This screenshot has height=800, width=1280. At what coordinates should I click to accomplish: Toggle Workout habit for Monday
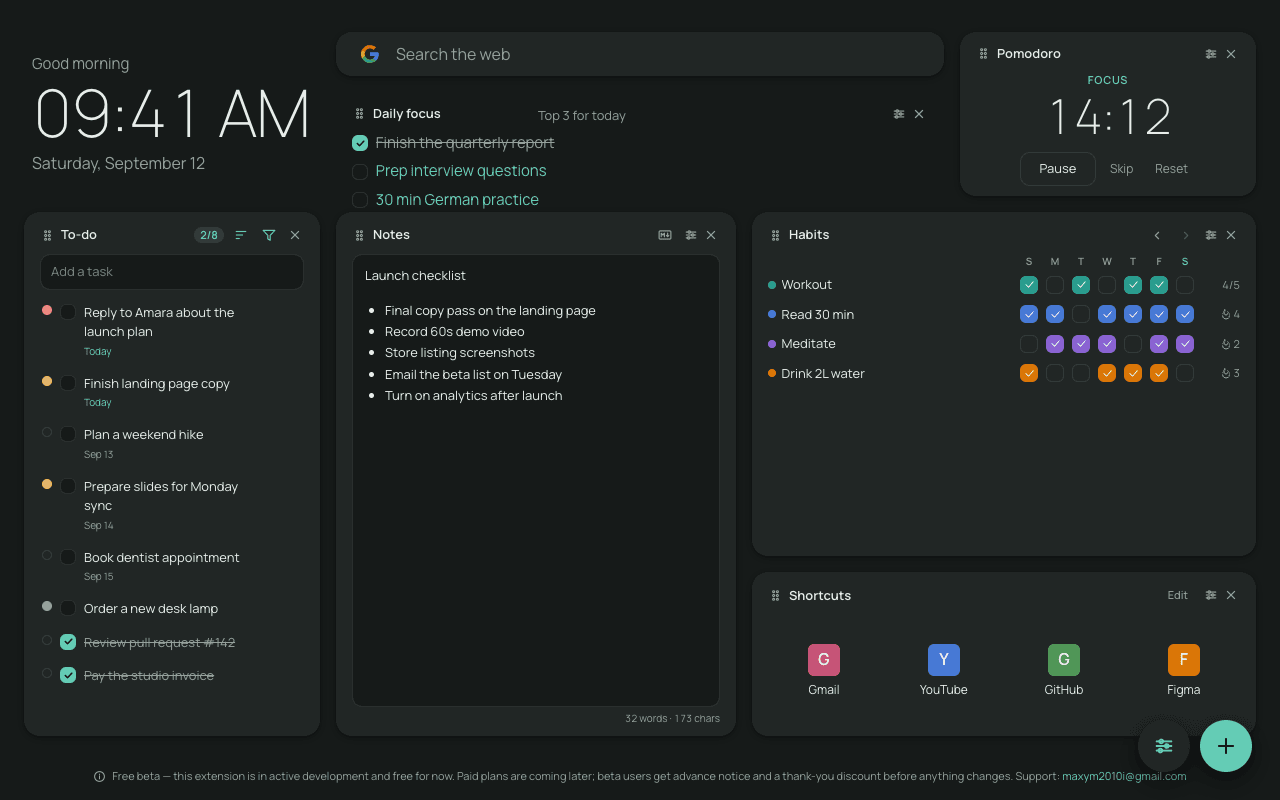[1055, 285]
